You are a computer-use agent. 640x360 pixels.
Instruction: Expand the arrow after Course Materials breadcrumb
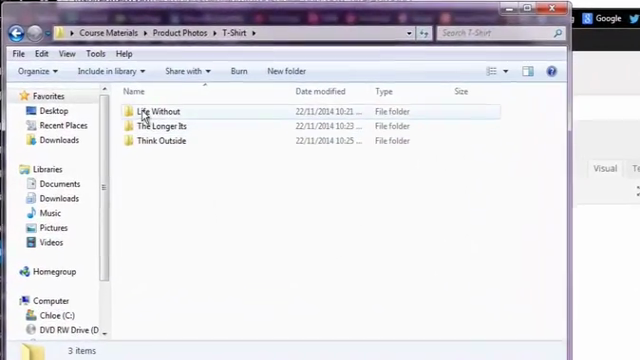145,33
